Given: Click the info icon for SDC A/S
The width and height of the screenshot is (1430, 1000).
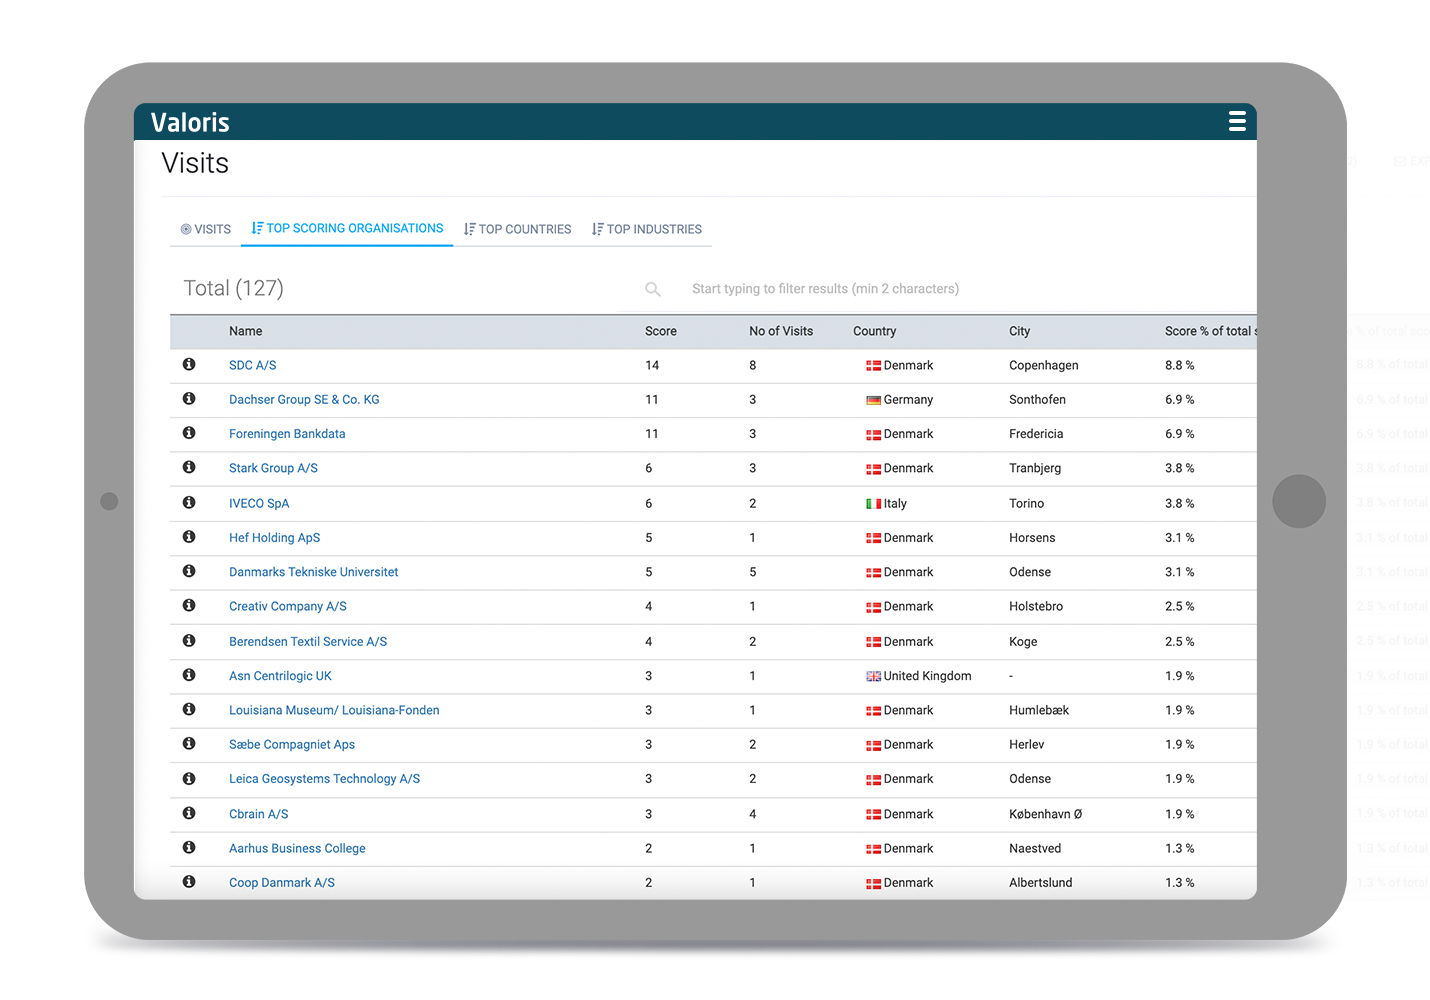Looking at the screenshot, I should [x=189, y=364].
